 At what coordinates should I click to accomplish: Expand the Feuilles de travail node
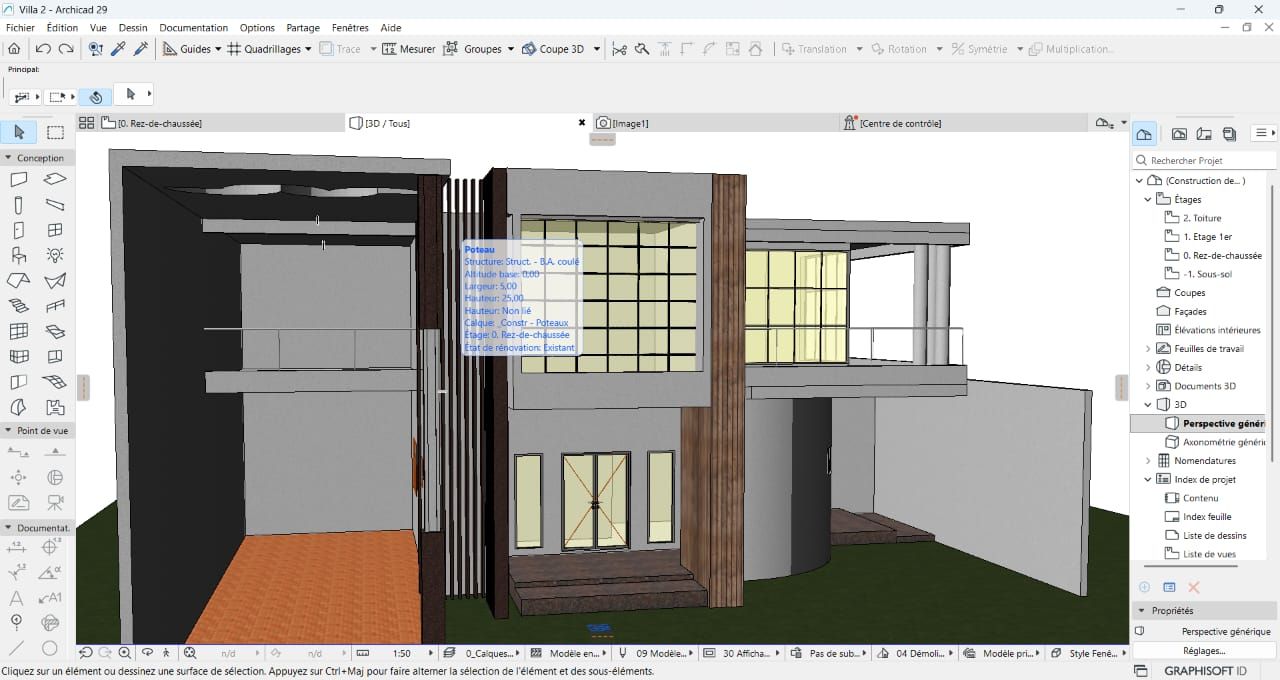tap(1148, 349)
